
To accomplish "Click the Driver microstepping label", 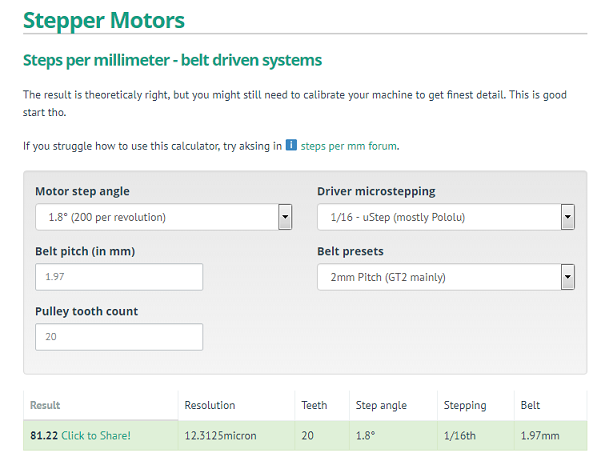I will tap(376, 191).
